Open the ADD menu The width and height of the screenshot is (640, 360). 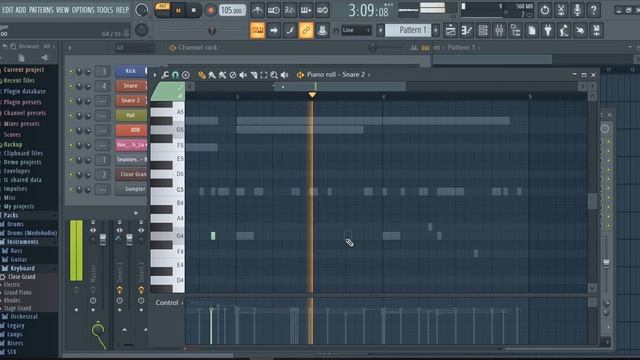(x=21, y=10)
